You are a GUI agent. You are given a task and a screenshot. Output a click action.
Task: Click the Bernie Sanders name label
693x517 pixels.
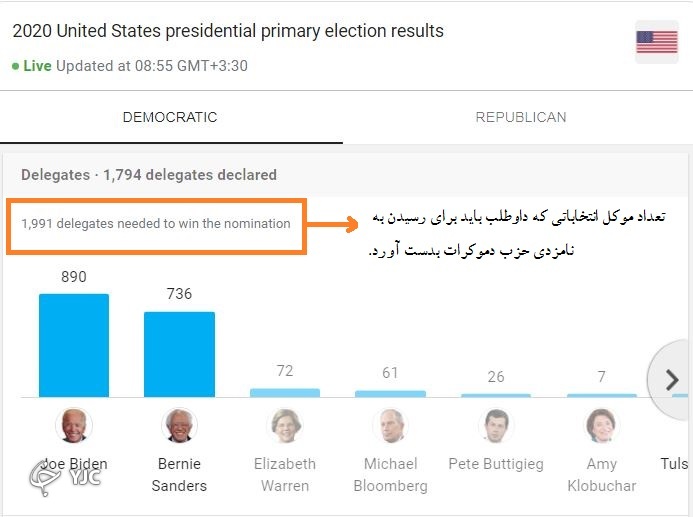coord(179,475)
